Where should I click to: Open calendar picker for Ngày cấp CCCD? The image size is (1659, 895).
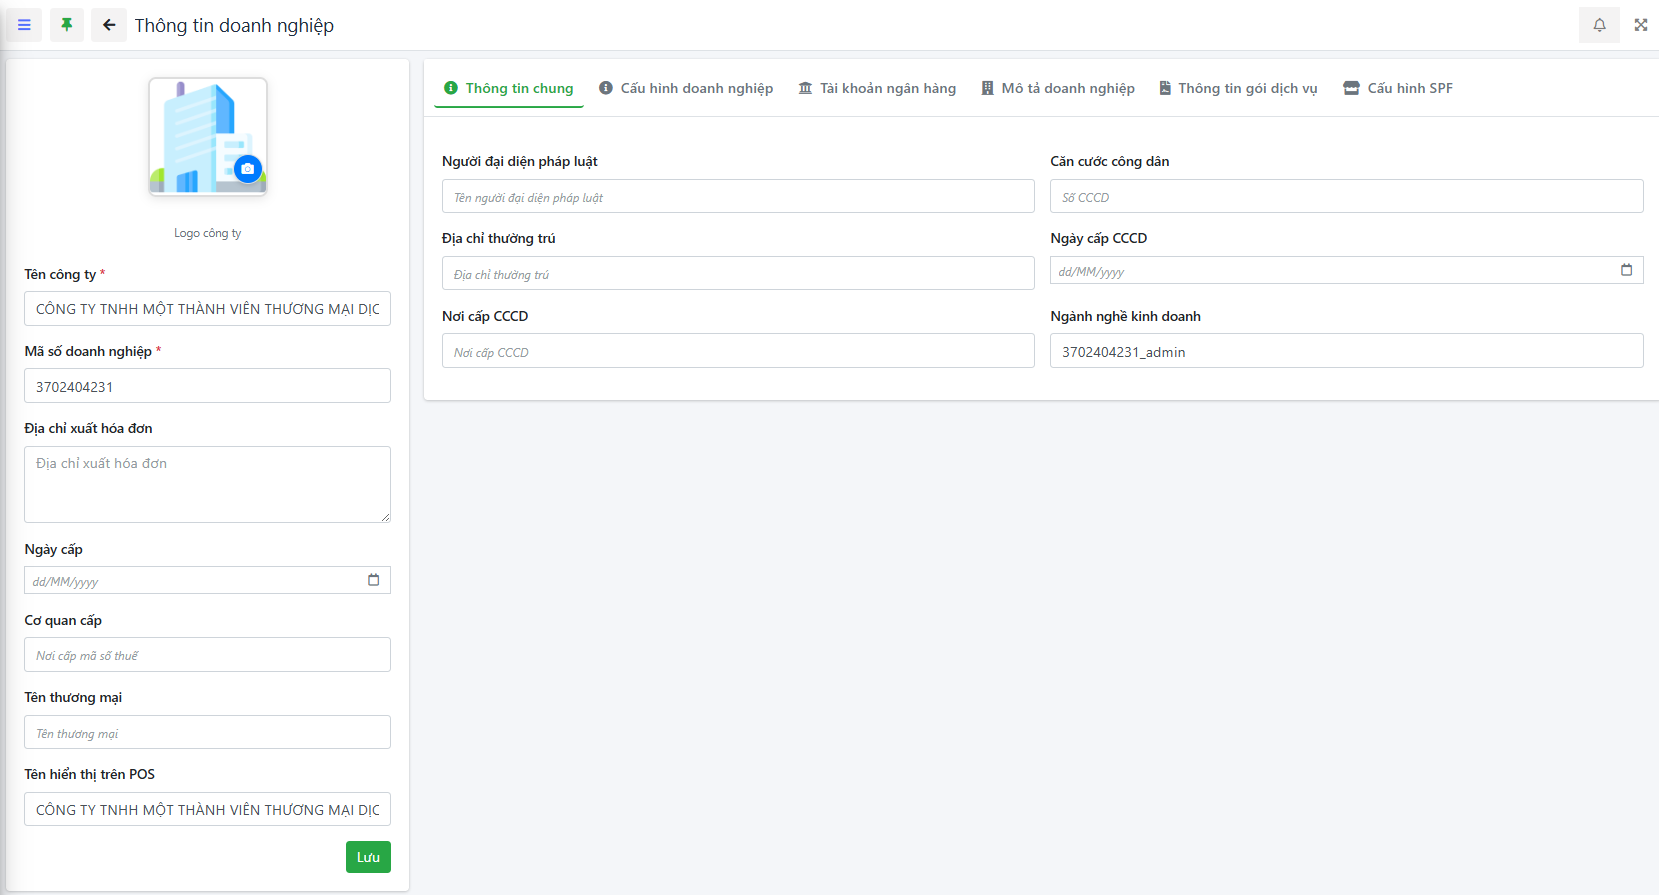[x=1626, y=270]
